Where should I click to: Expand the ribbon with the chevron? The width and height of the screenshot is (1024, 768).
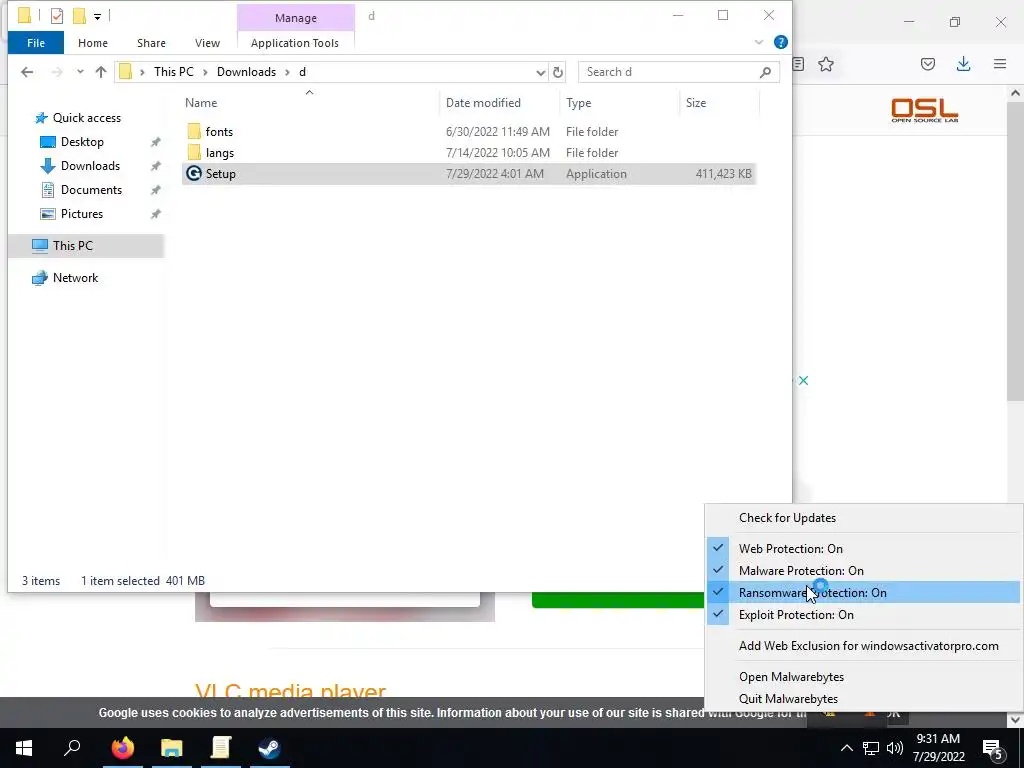click(x=759, y=42)
